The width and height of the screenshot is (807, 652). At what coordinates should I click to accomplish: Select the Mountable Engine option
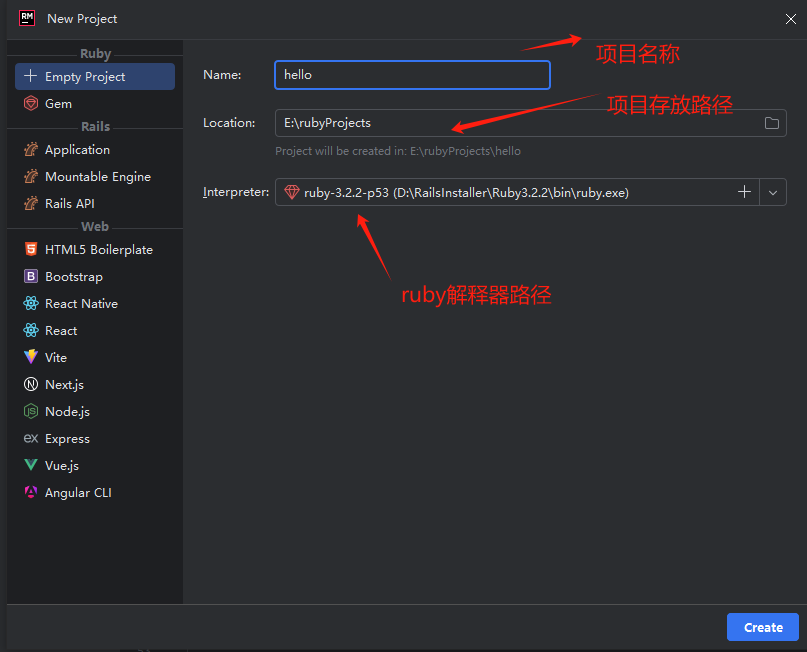[95, 175]
